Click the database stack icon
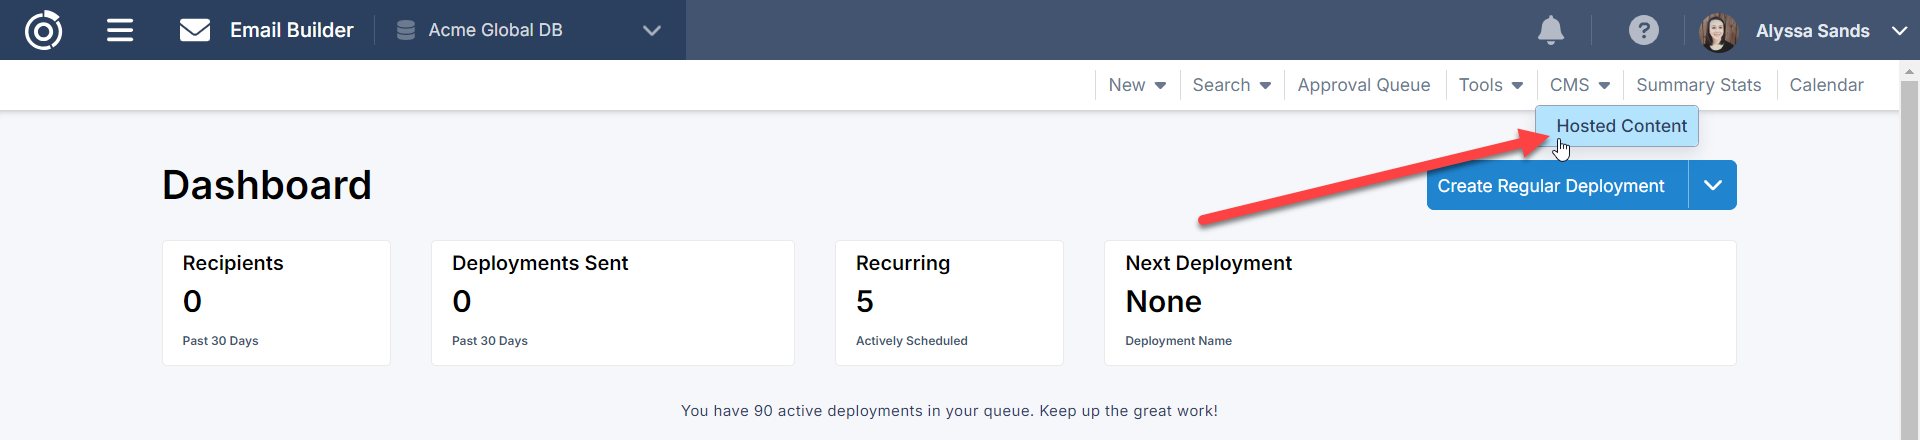 (x=406, y=30)
